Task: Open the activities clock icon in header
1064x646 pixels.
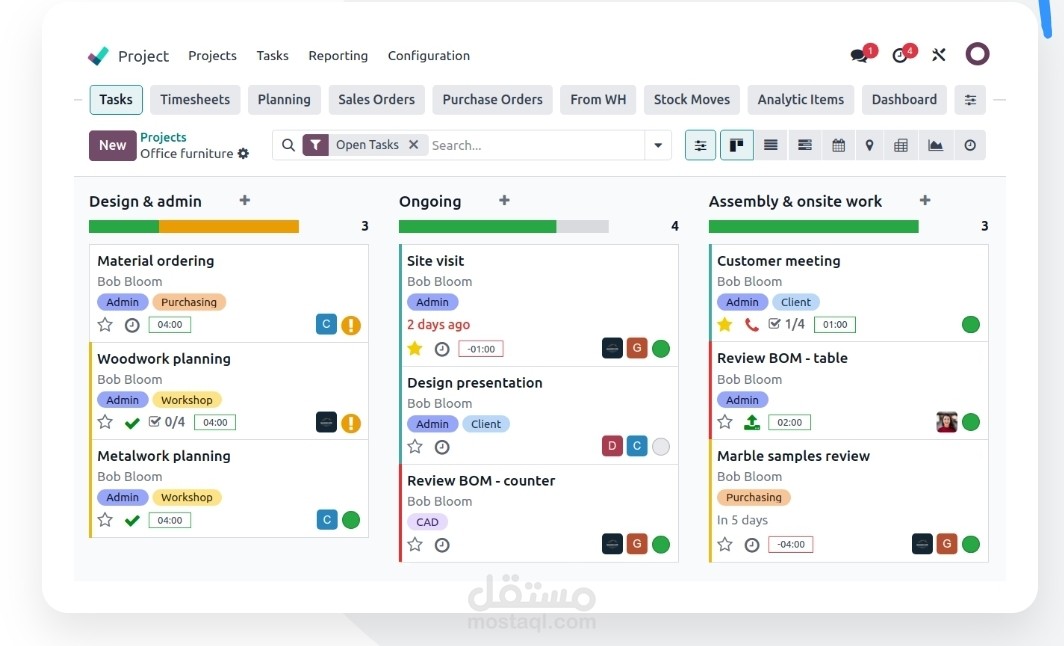Action: pyautogui.click(x=900, y=55)
